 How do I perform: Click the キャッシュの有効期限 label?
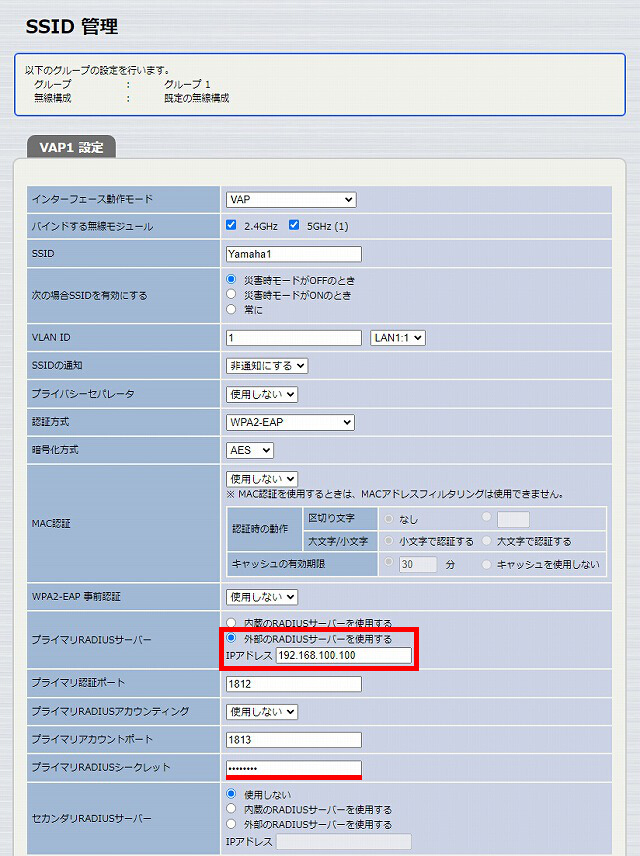click(x=278, y=564)
